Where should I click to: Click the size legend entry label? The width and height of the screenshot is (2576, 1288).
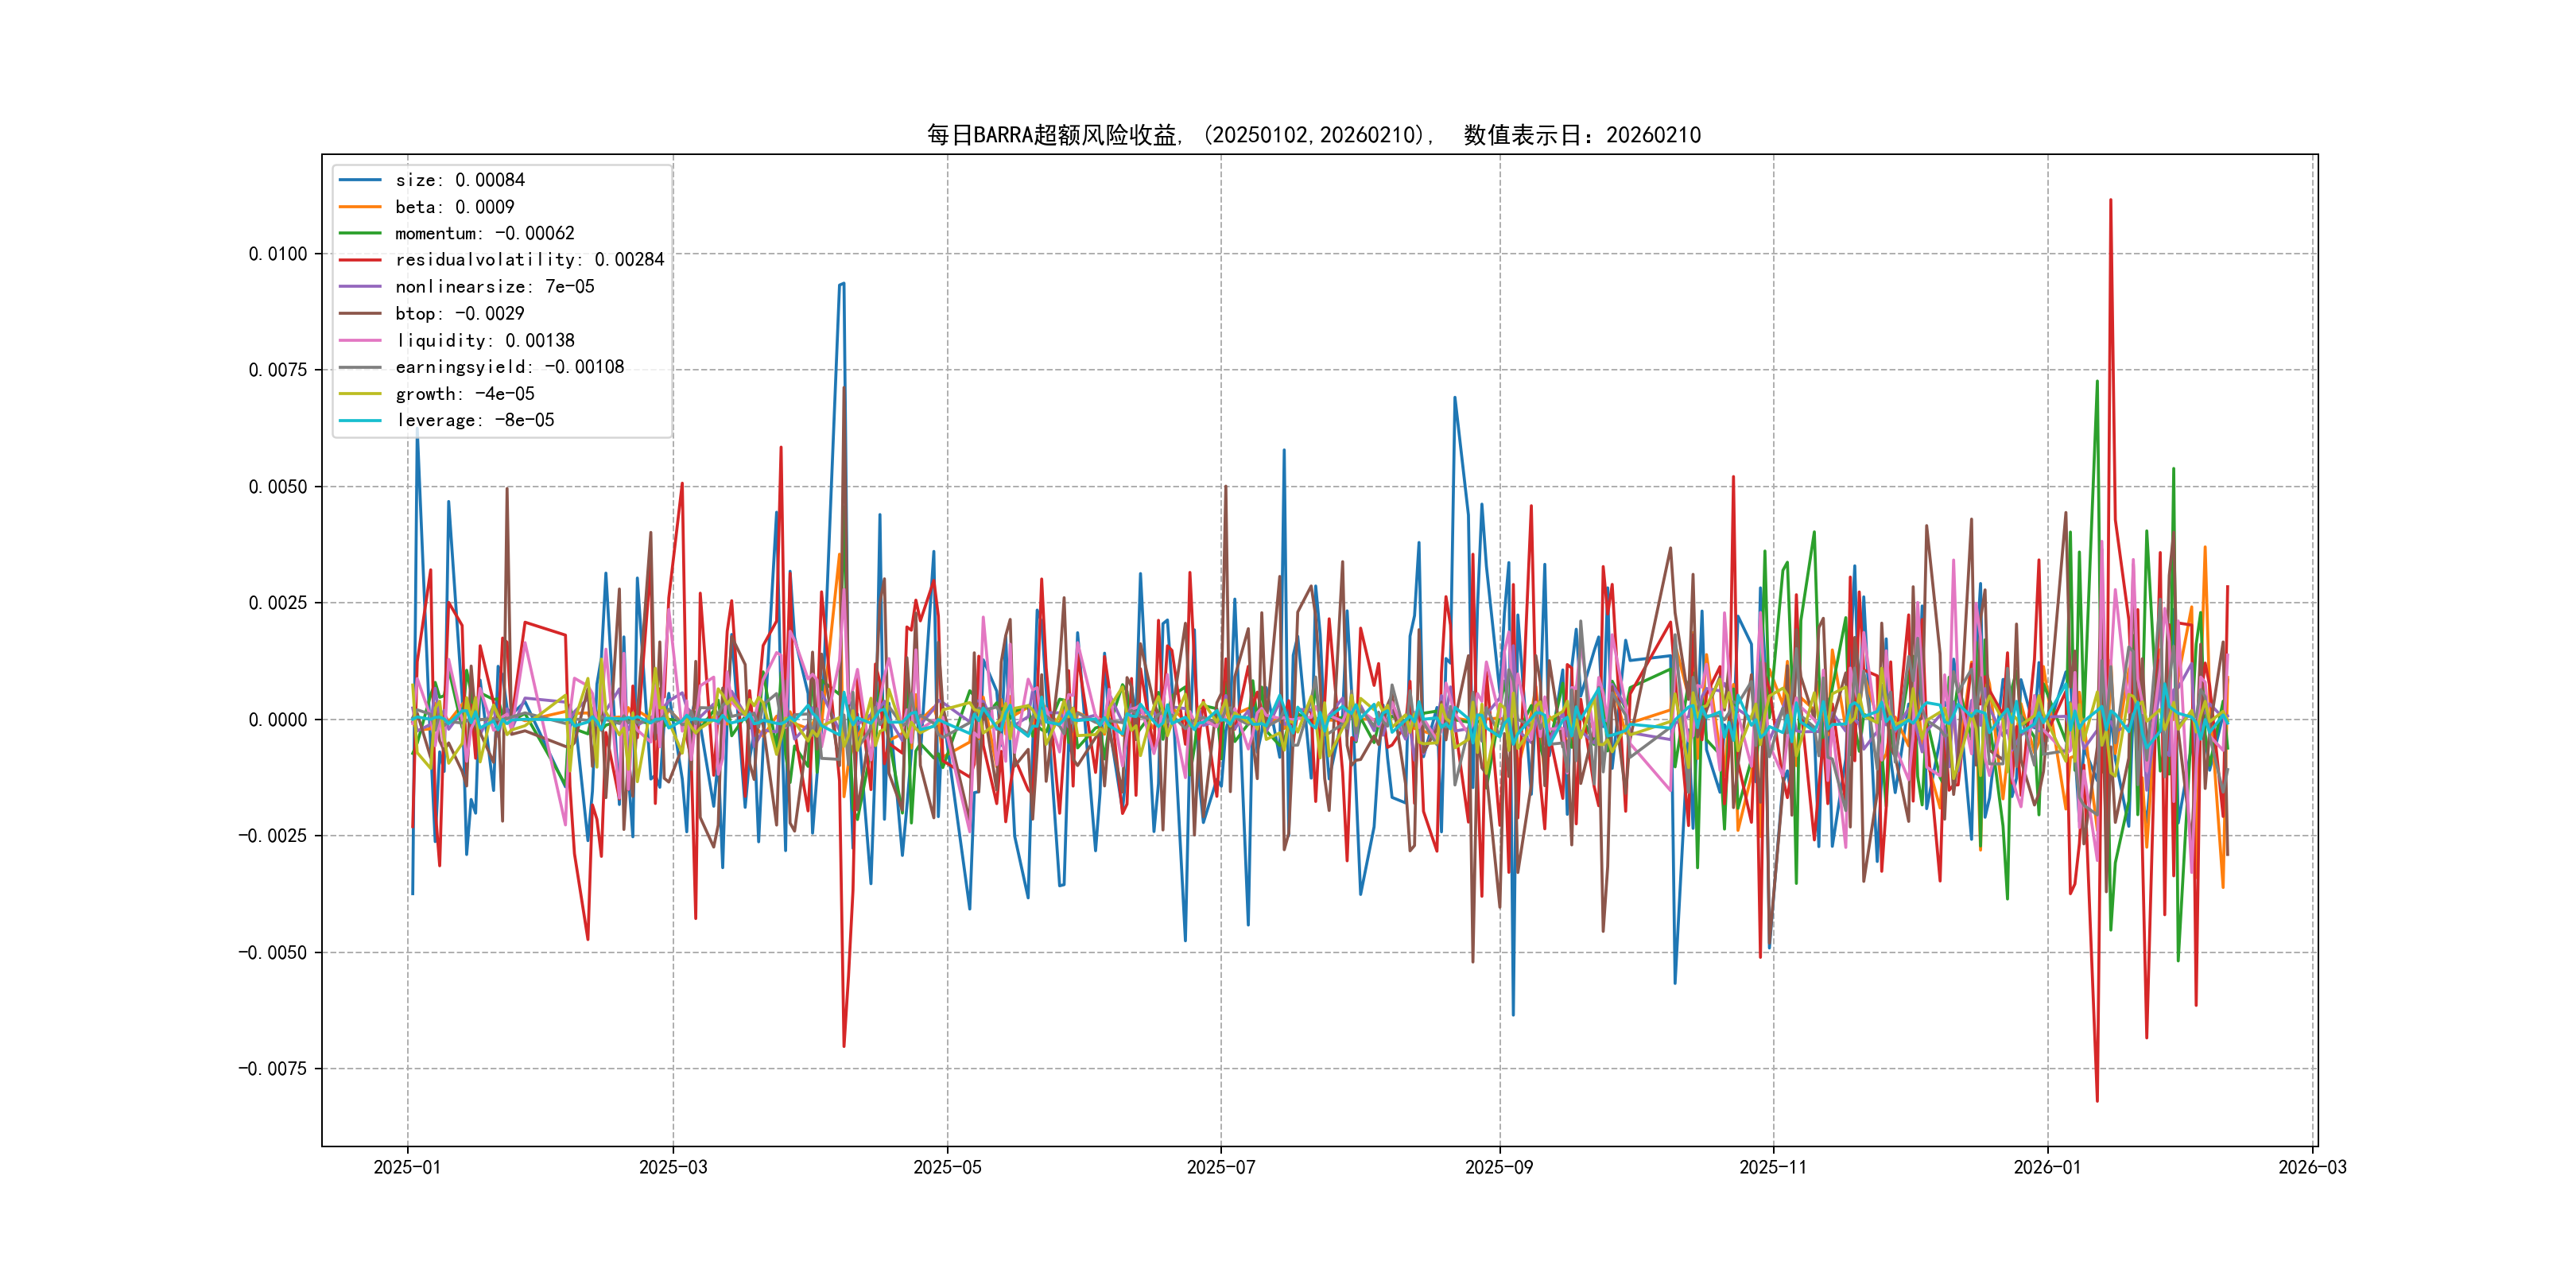(x=459, y=180)
